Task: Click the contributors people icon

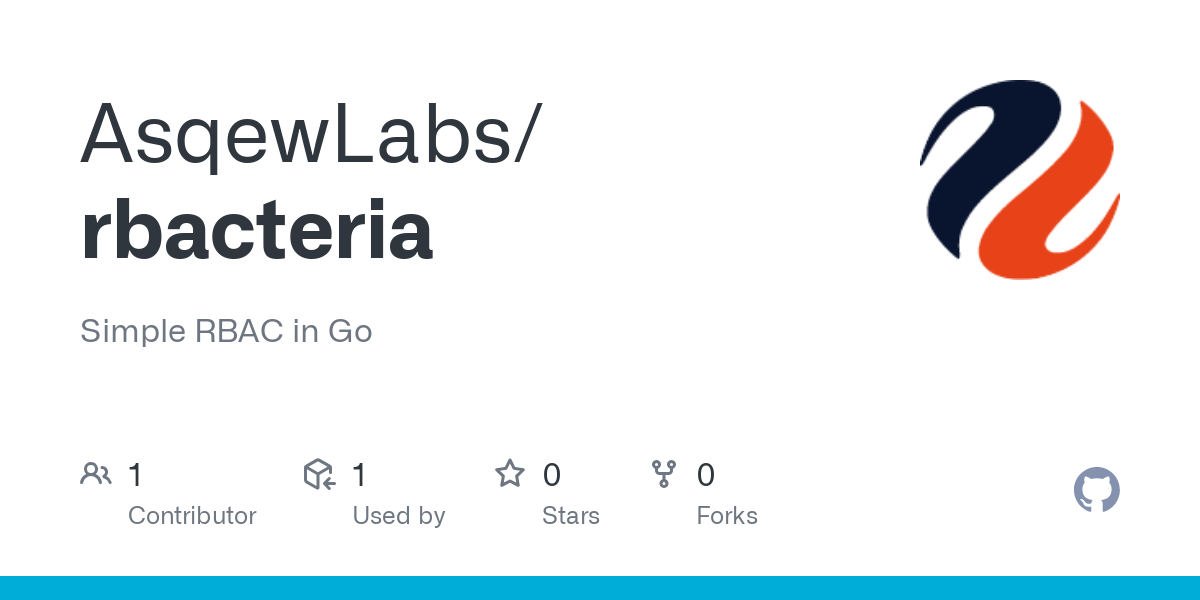Action: tap(96, 474)
